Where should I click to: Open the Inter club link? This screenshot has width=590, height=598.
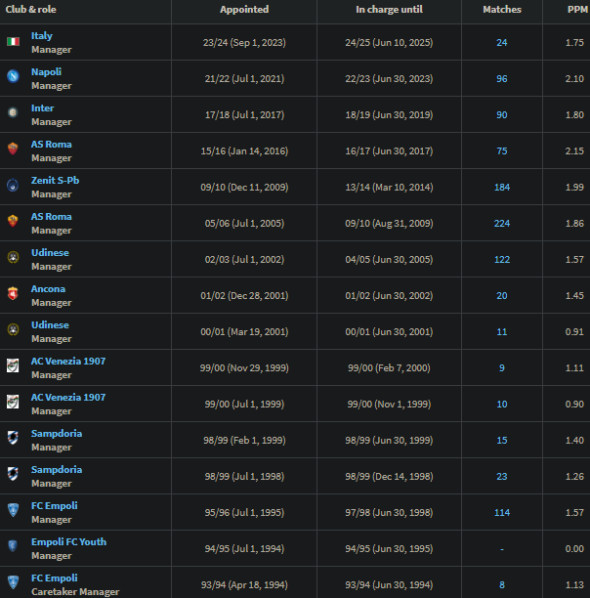(42, 108)
